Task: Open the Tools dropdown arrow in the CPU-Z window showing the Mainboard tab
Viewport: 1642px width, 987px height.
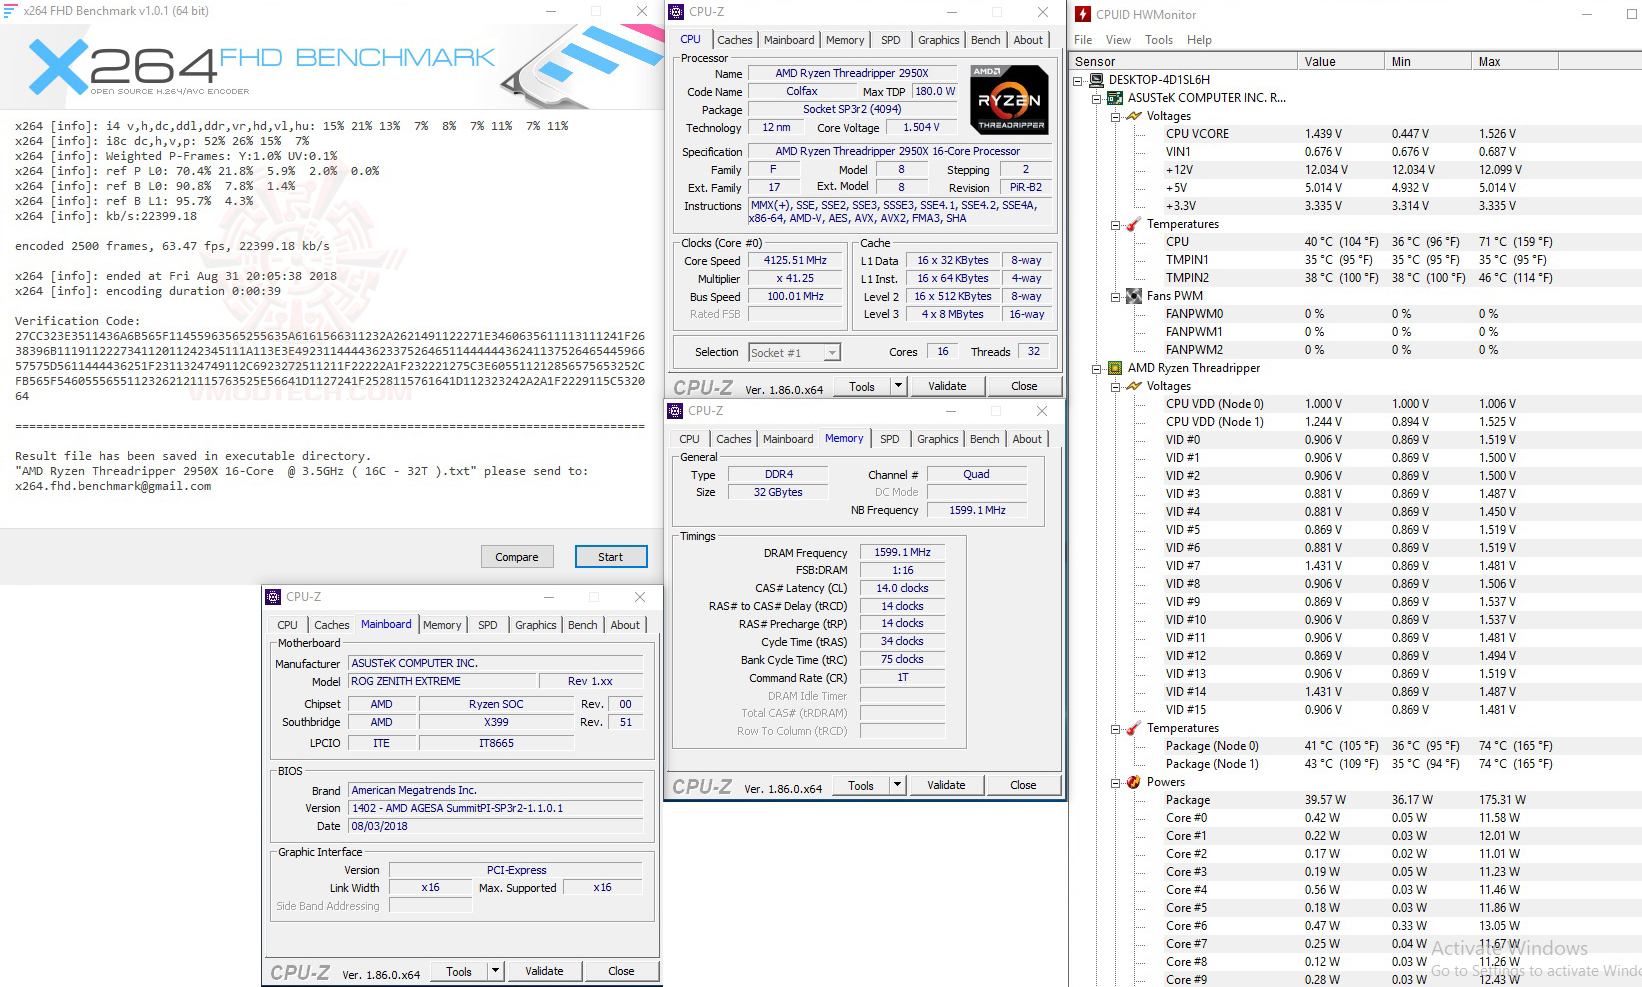Action: [495, 971]
